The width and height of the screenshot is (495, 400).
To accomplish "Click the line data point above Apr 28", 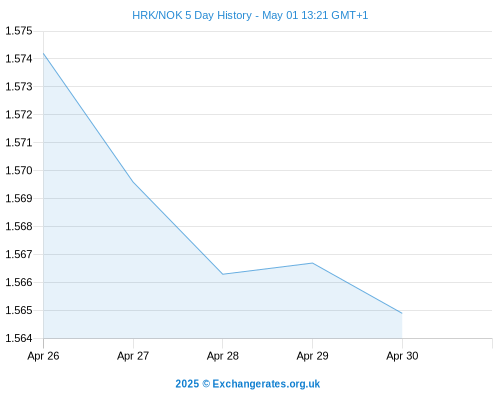I will point(223,274).
